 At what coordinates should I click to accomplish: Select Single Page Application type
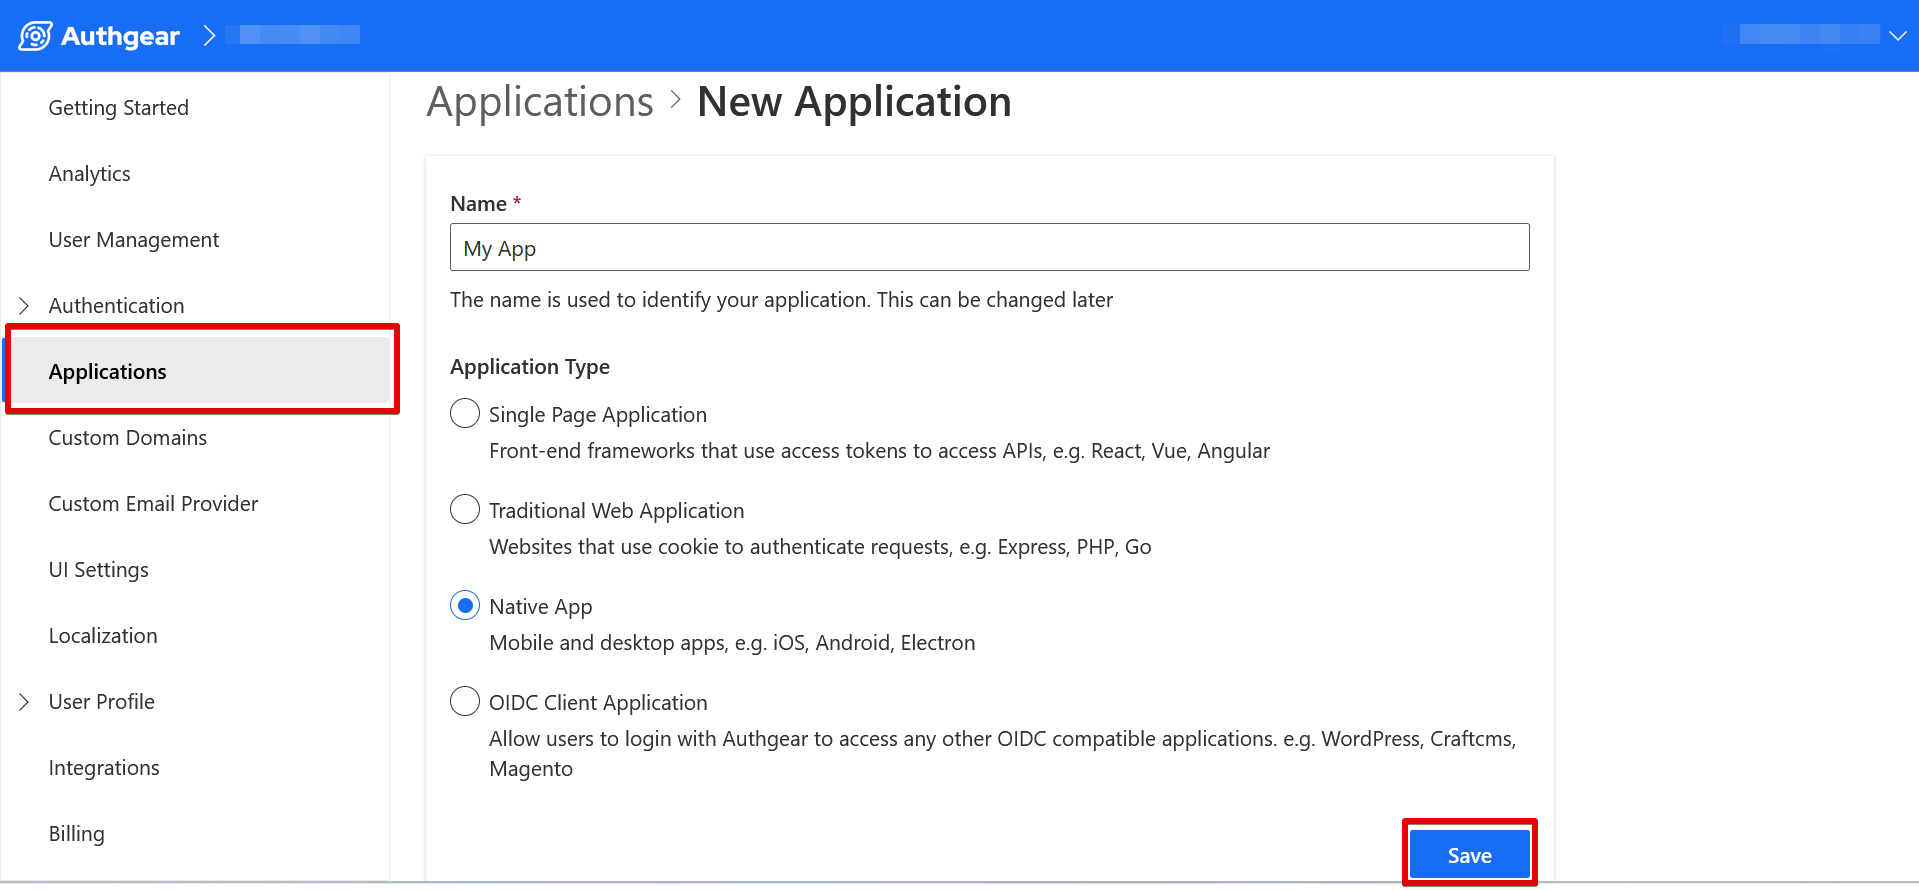[465, 414]
